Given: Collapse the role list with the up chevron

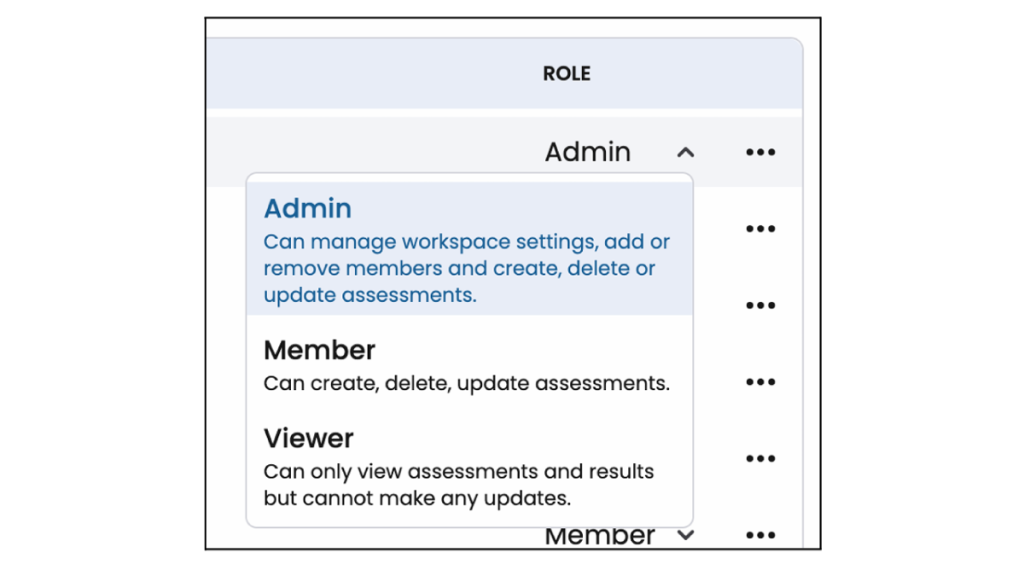Looking at the screenshot, I should (x=685, y=153).
